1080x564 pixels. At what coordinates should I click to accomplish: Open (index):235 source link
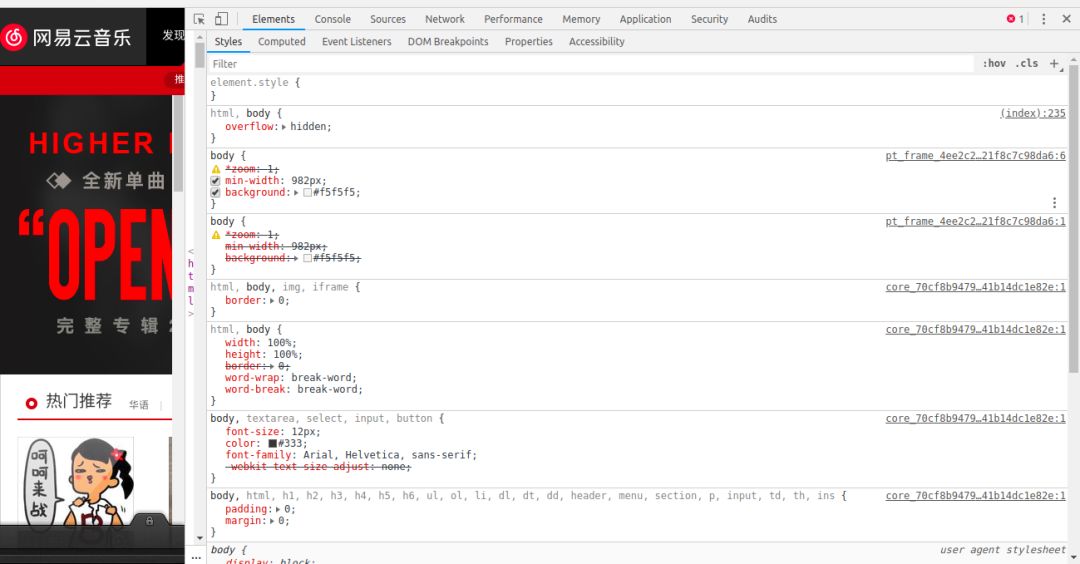1032,114
